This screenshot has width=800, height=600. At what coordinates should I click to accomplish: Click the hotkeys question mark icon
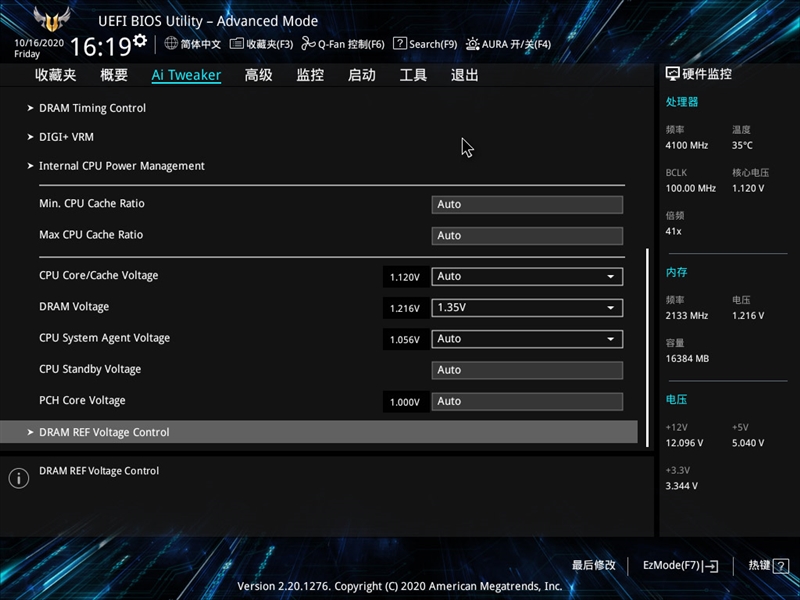pyautogui.click(x=780, y=566)
